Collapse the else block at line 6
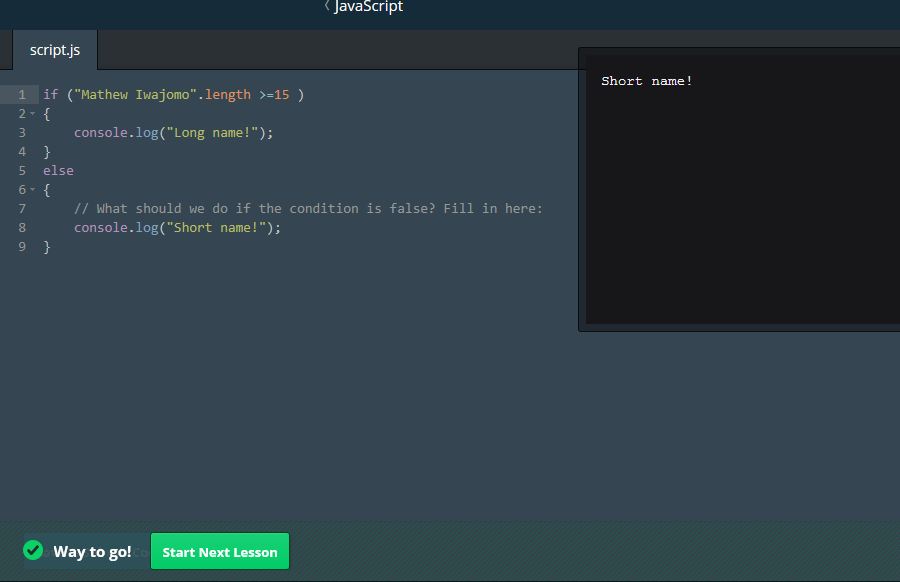Screen dimensions: 900x582 [x=33, y=189]
